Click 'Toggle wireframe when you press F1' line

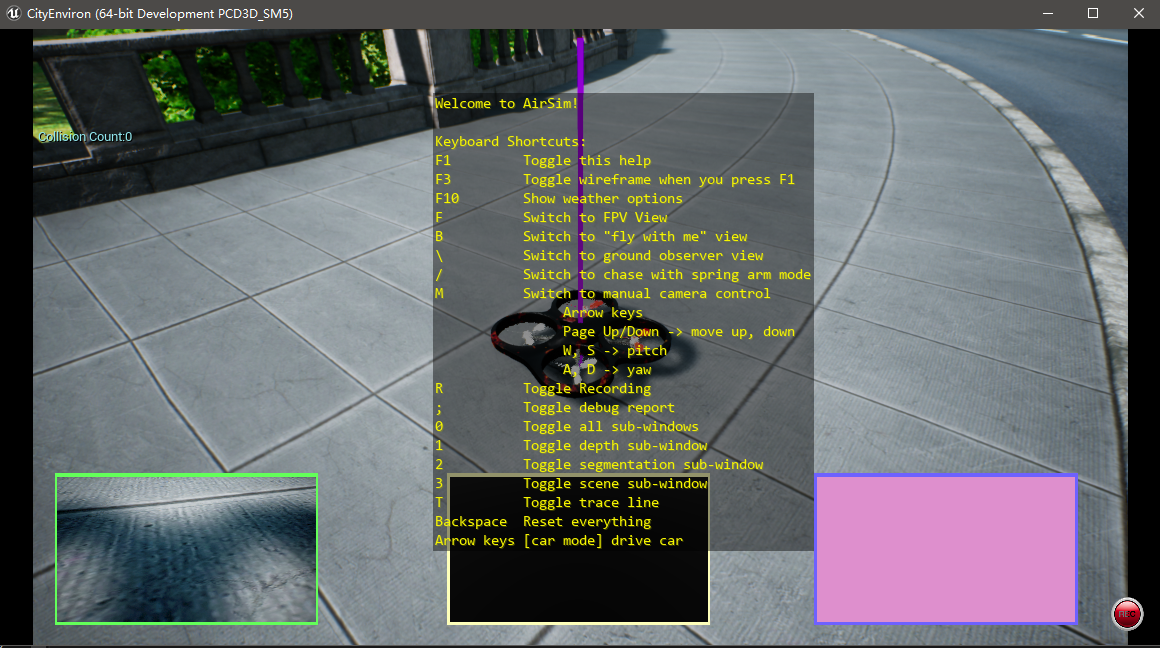(658, 179)
